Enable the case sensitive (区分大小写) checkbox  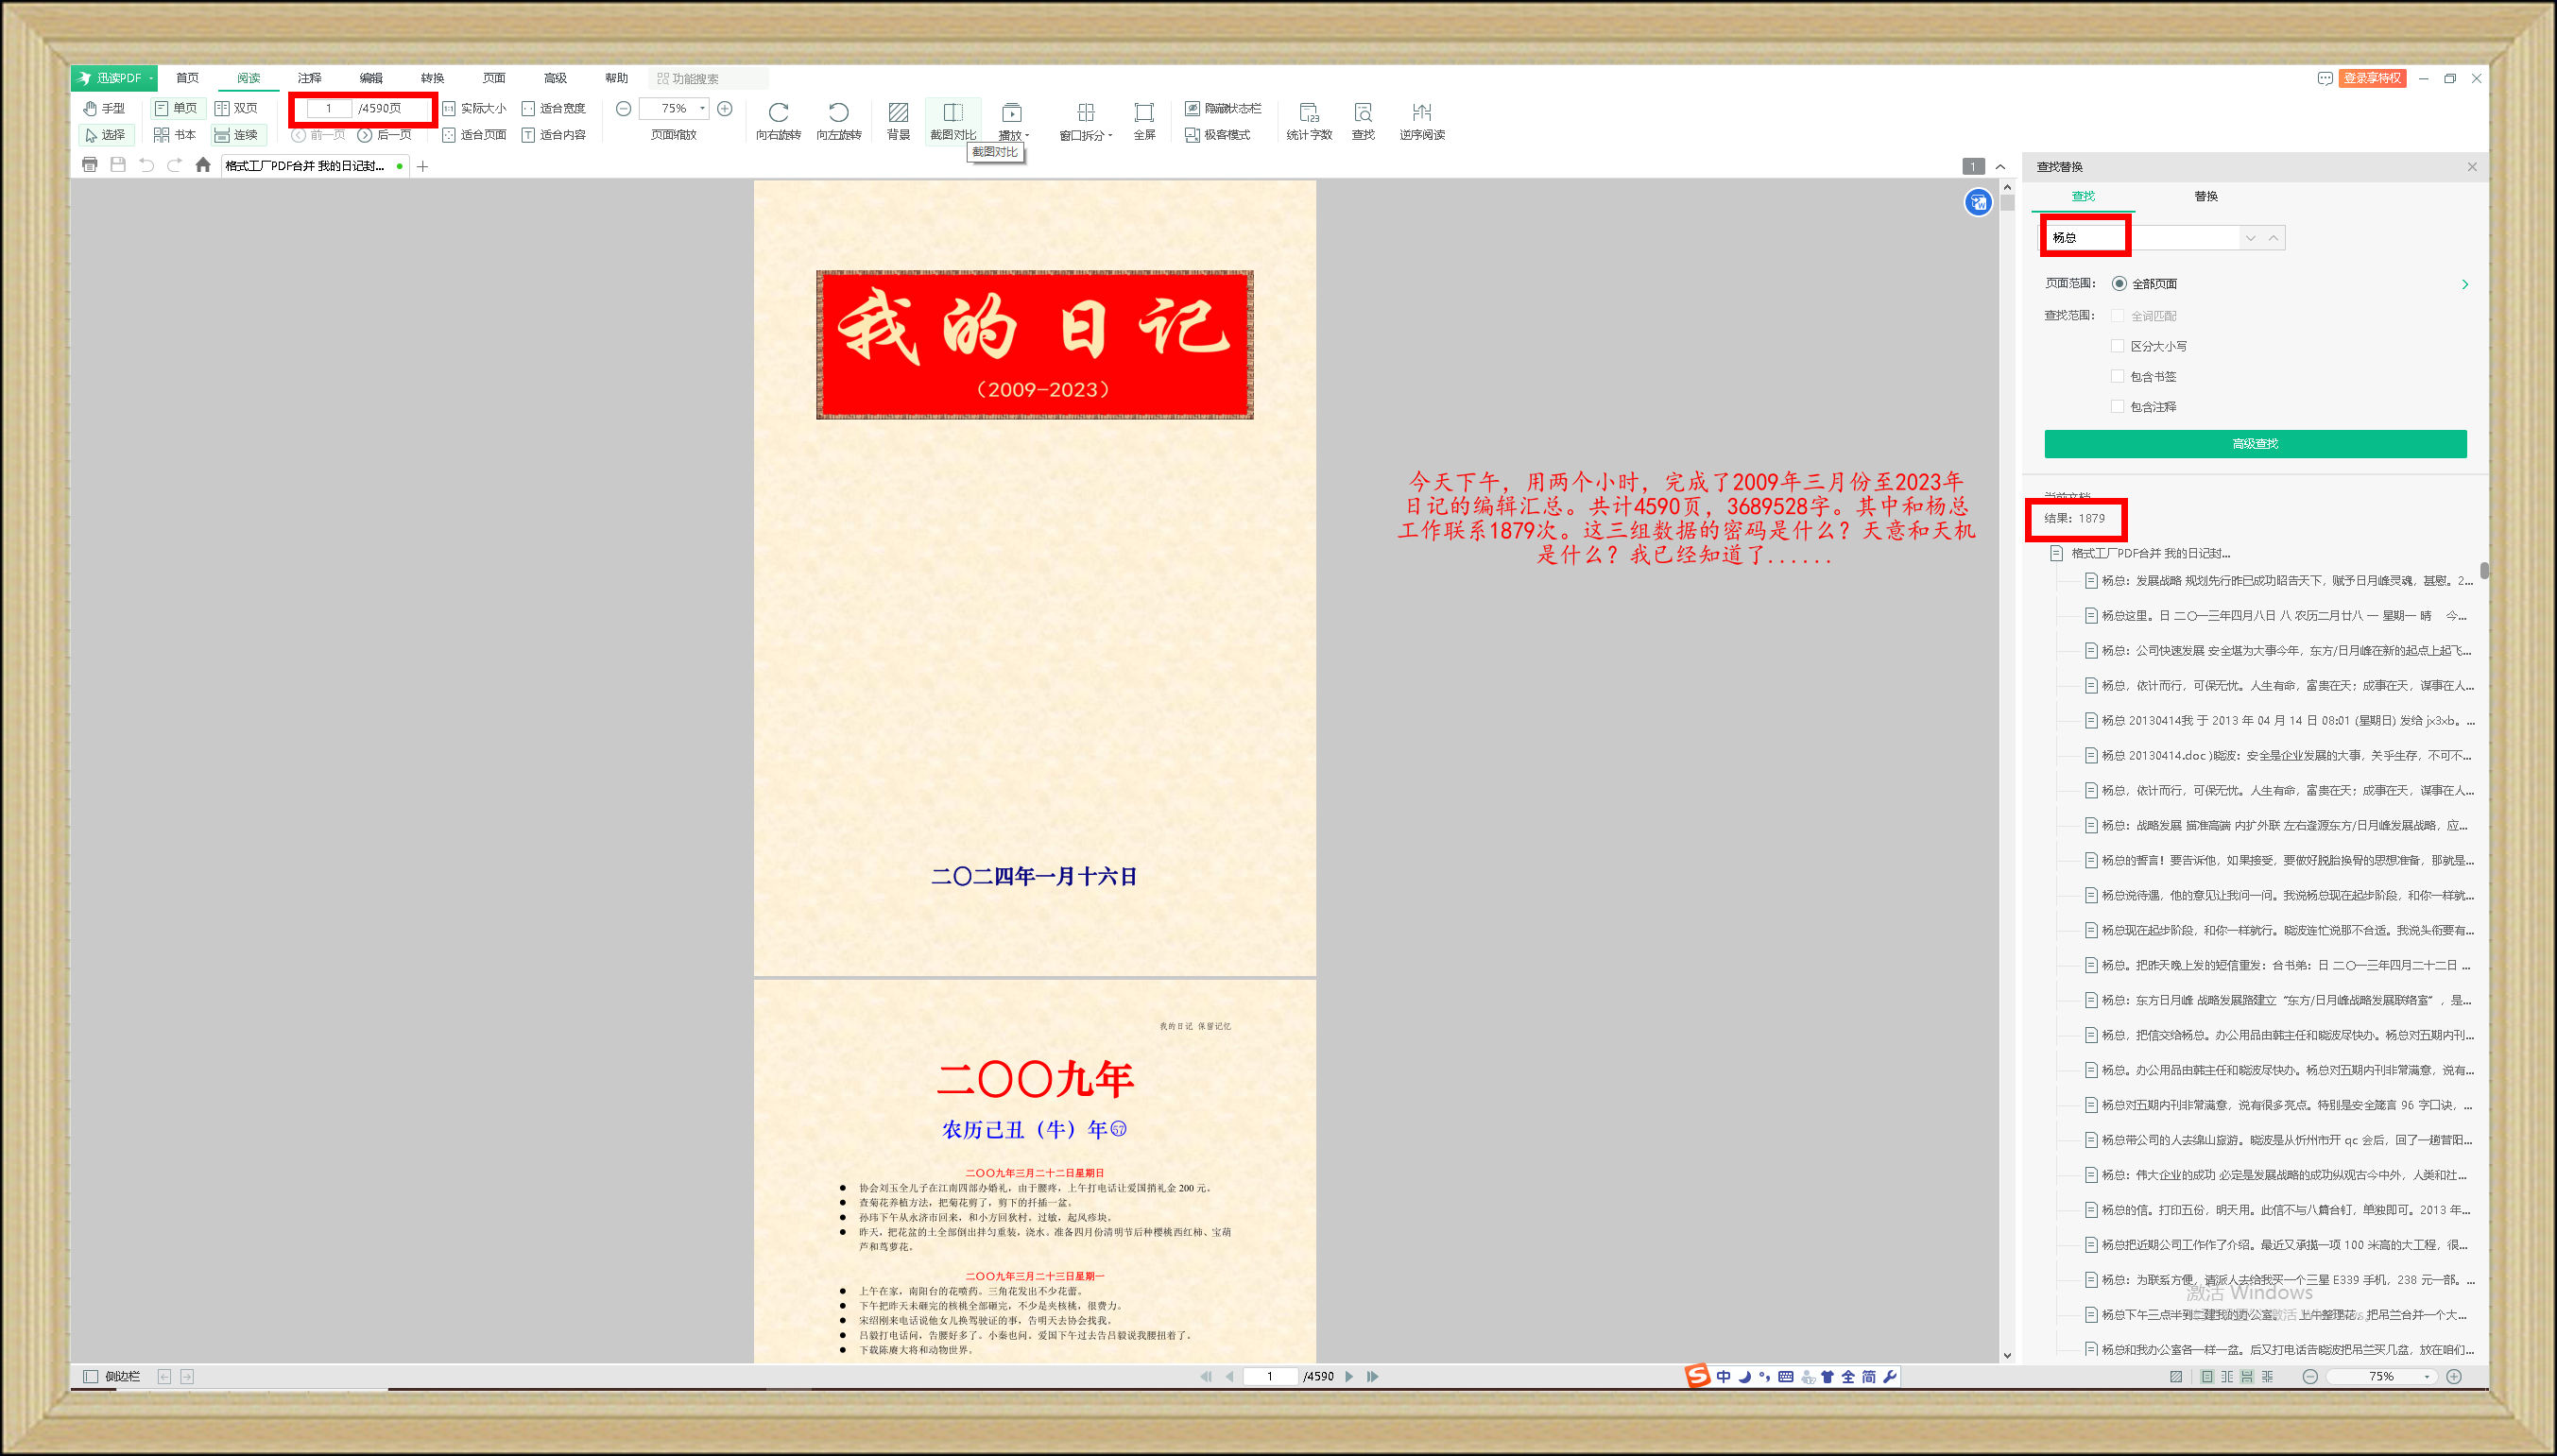coord(2117,346)
